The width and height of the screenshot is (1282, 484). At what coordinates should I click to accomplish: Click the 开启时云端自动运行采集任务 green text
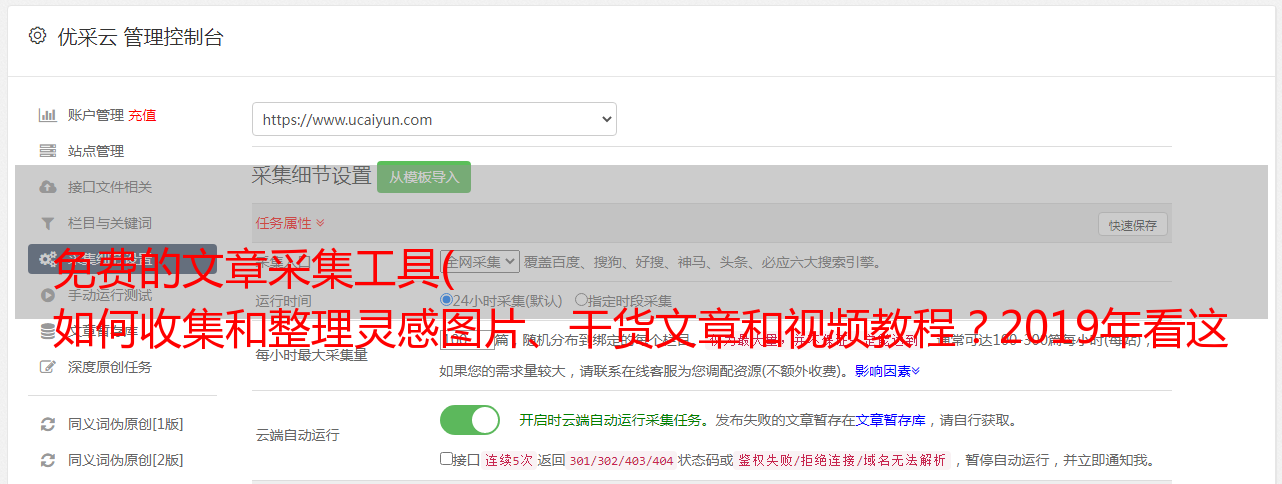click(610, 420)
